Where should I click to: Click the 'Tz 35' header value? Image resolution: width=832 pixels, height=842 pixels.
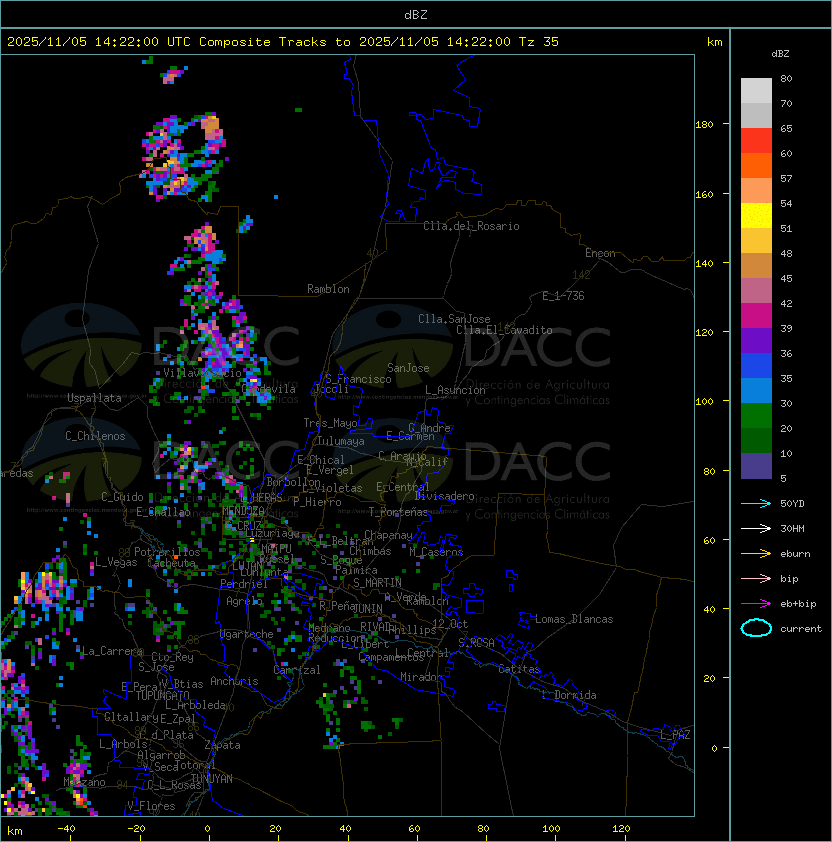coord(539,42)
